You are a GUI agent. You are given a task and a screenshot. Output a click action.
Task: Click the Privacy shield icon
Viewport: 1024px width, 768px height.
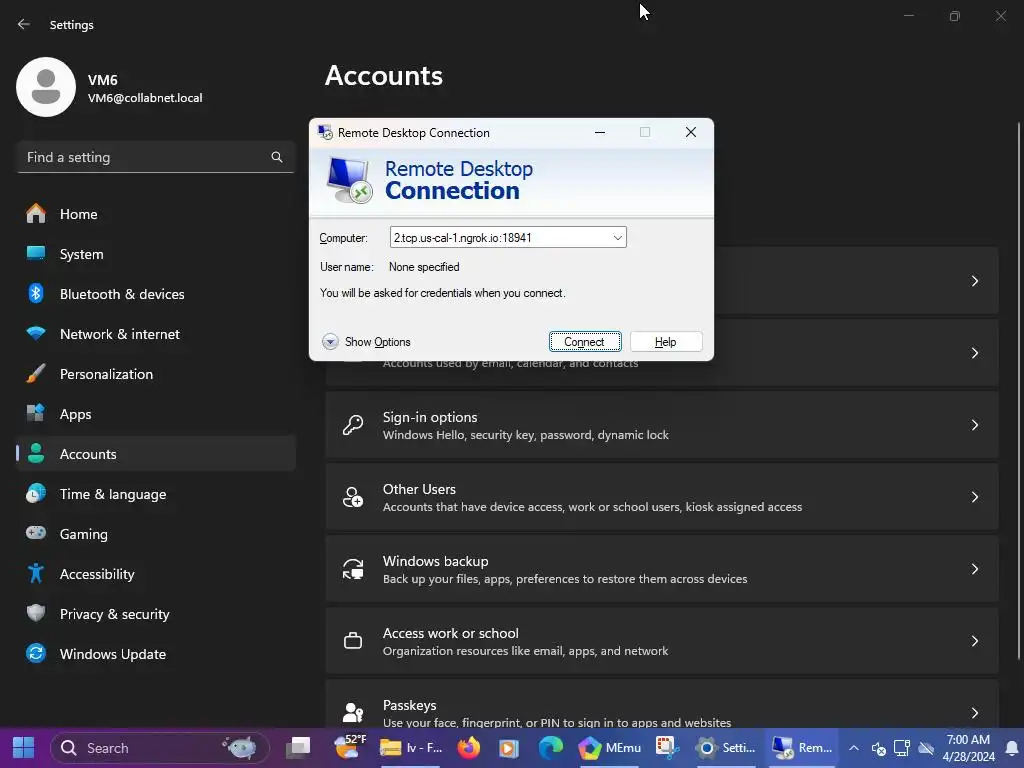[36, 613]
